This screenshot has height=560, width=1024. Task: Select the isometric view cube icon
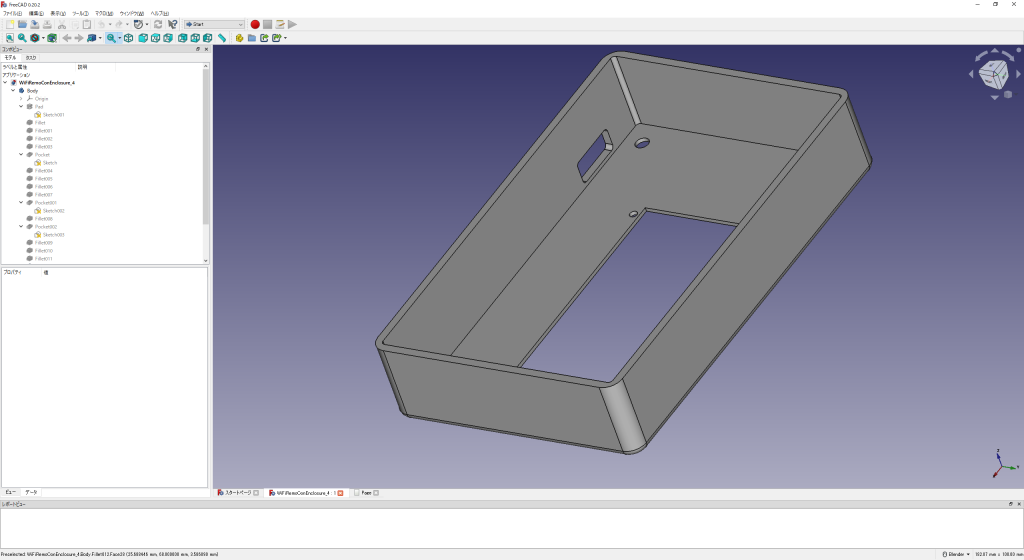point(128,38)
